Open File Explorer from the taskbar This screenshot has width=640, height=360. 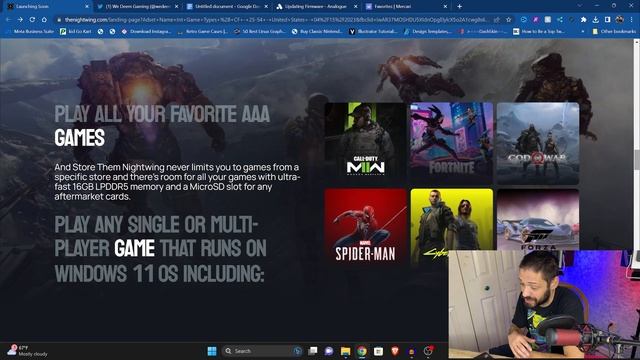coord(345,351)
